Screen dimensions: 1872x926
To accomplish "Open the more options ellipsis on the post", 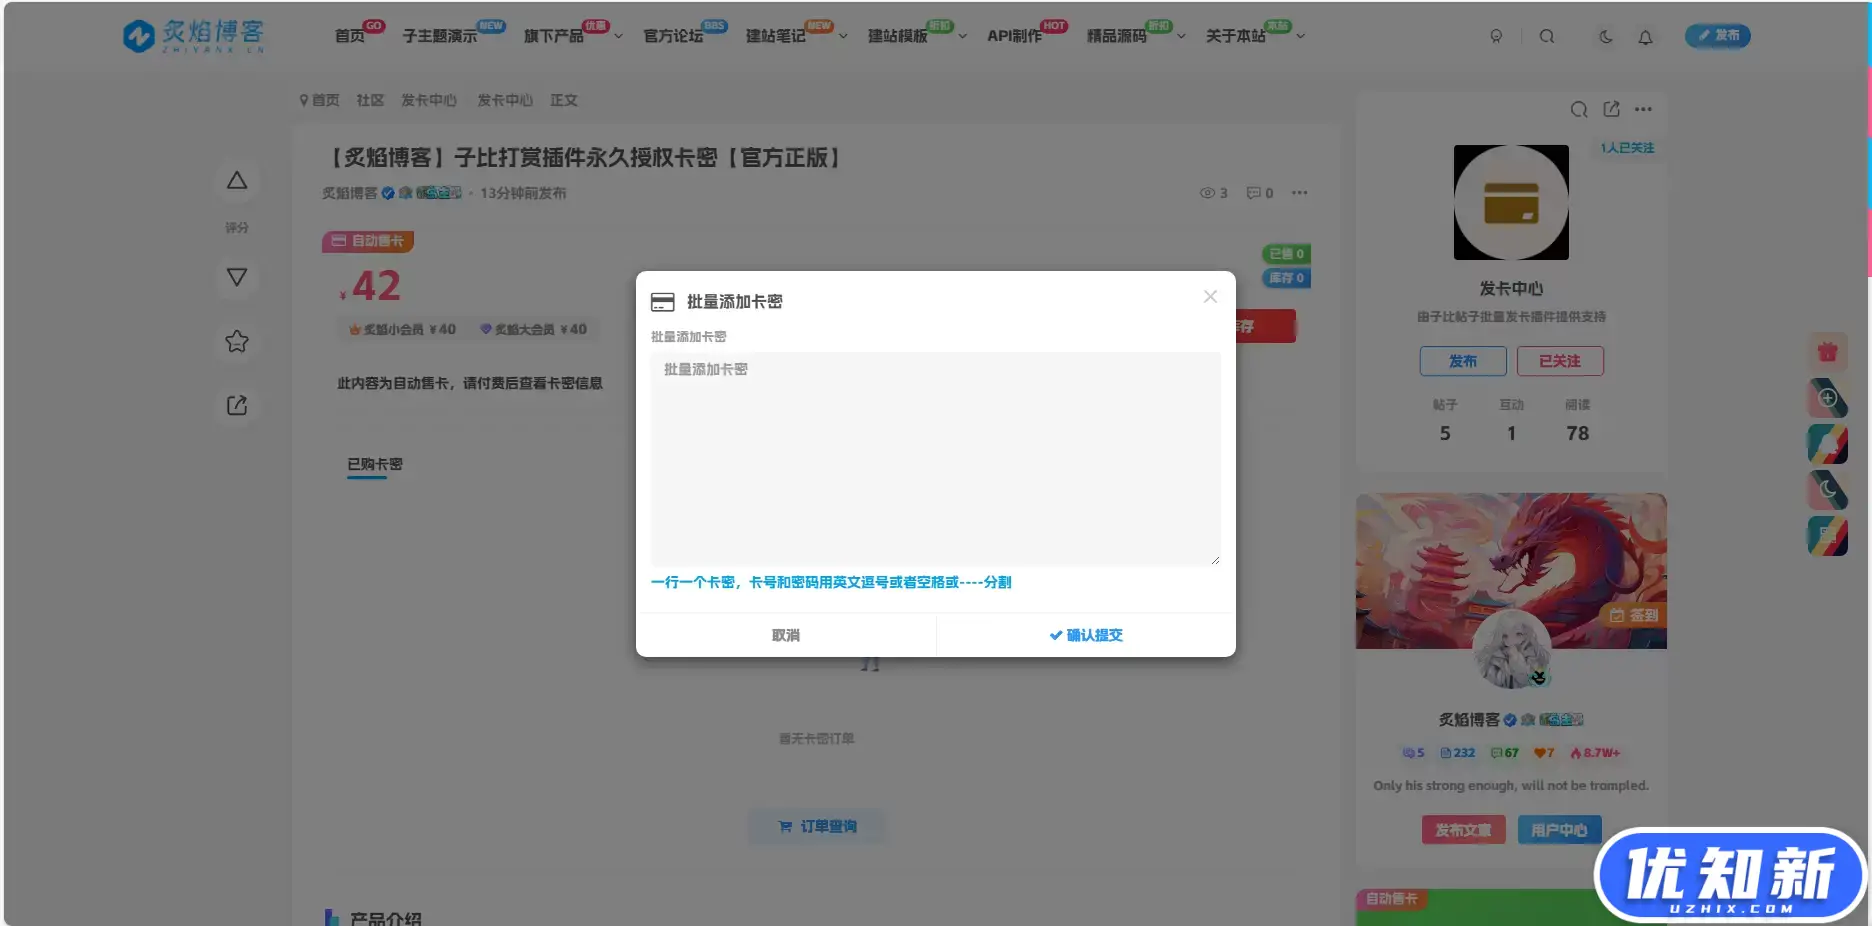I will [x=1299, y=192].
